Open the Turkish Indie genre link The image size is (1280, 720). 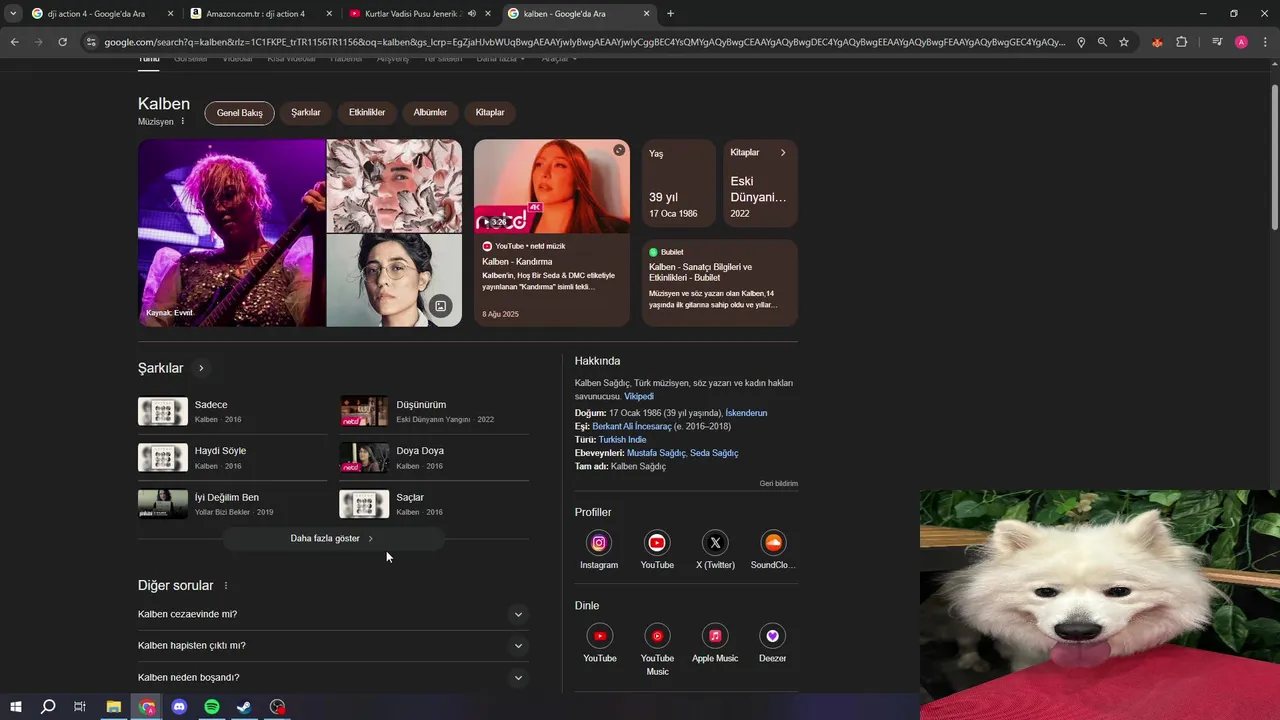tap(622, 440)
